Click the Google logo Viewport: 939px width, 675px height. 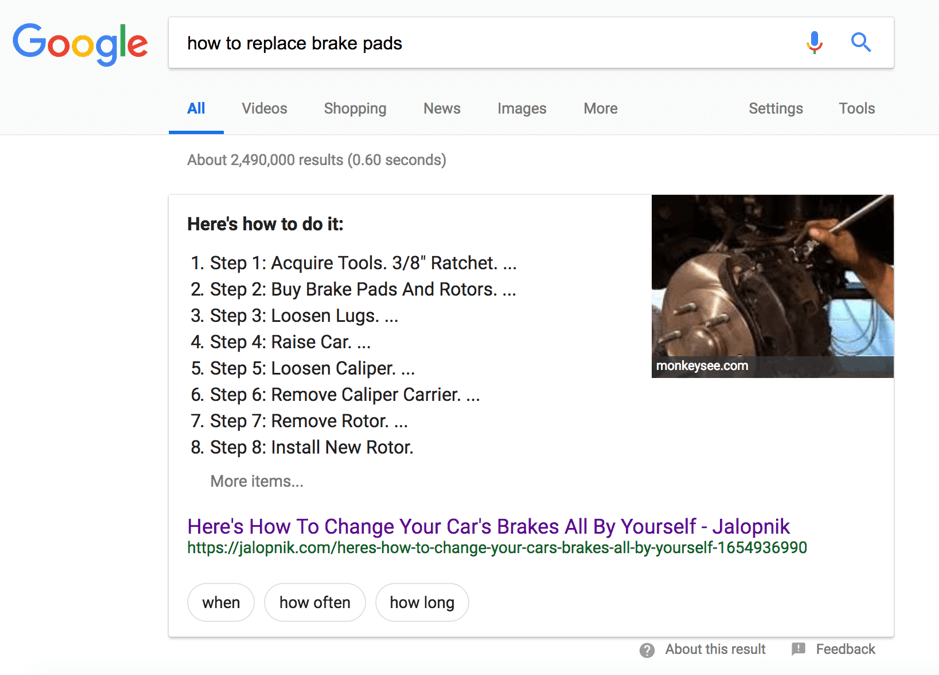point(80,45)
